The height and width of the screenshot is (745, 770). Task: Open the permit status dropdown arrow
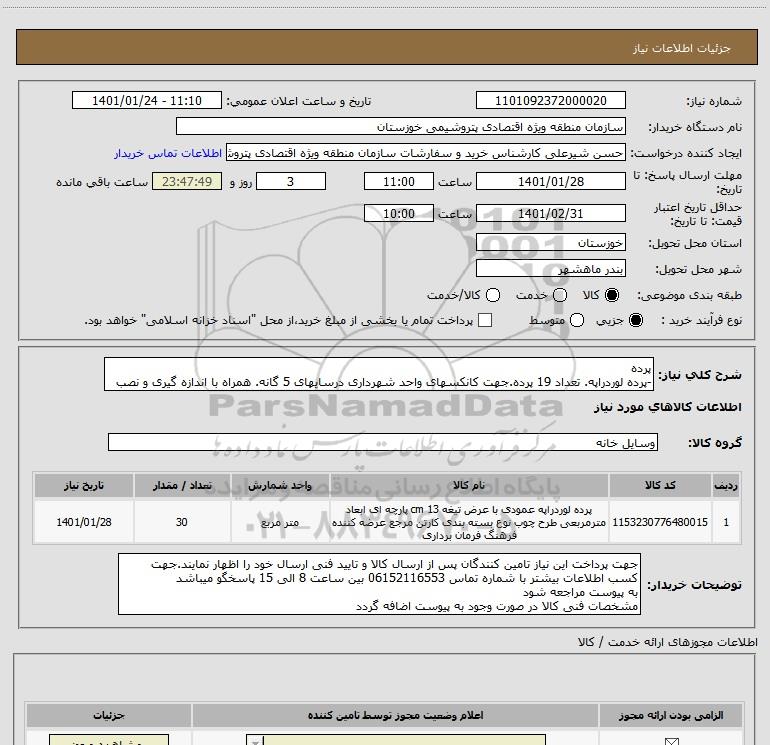tap(255, 741)
